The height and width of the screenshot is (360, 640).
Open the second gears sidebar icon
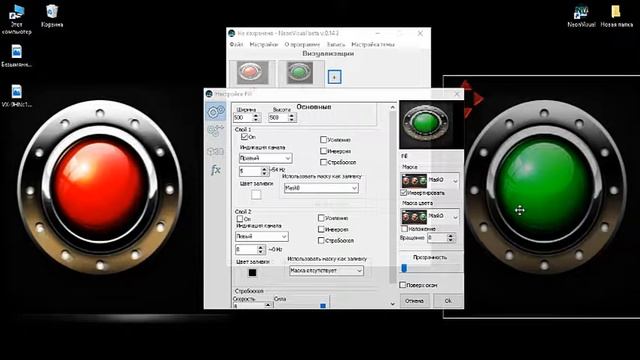coord(216,131)
